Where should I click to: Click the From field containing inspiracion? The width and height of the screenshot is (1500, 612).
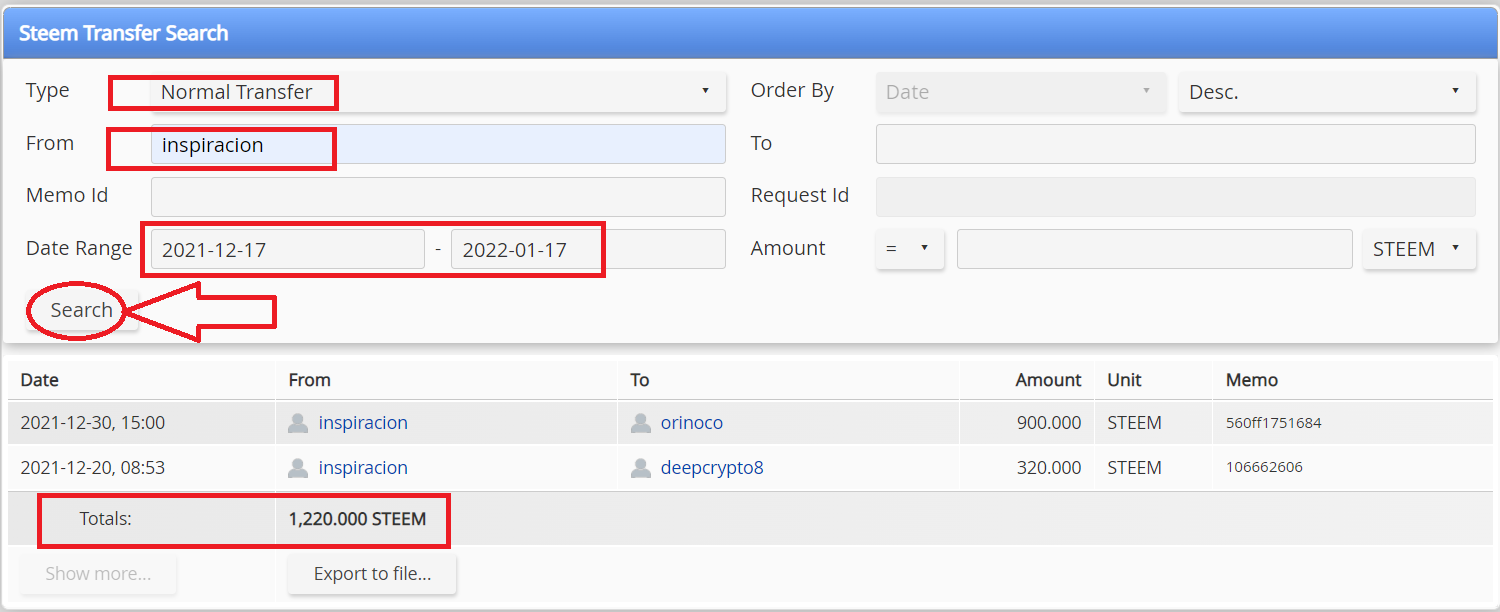point(438,144)
